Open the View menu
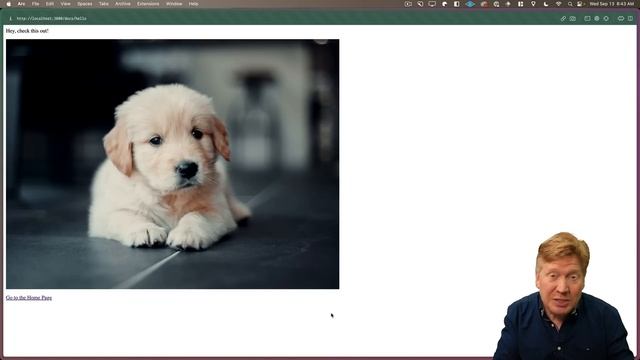640x360 pixels. click(65, 4)
